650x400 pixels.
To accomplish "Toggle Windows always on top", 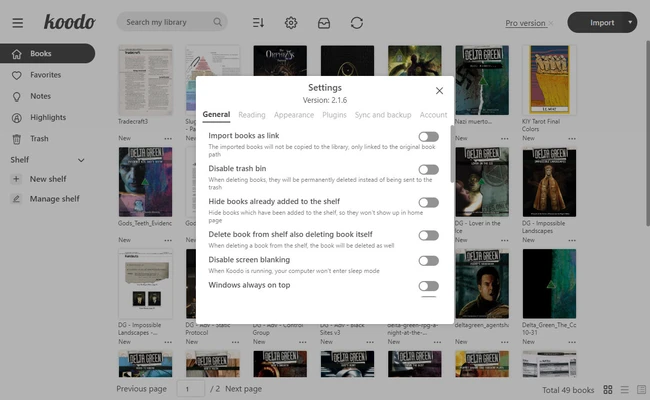I will 428,286.
